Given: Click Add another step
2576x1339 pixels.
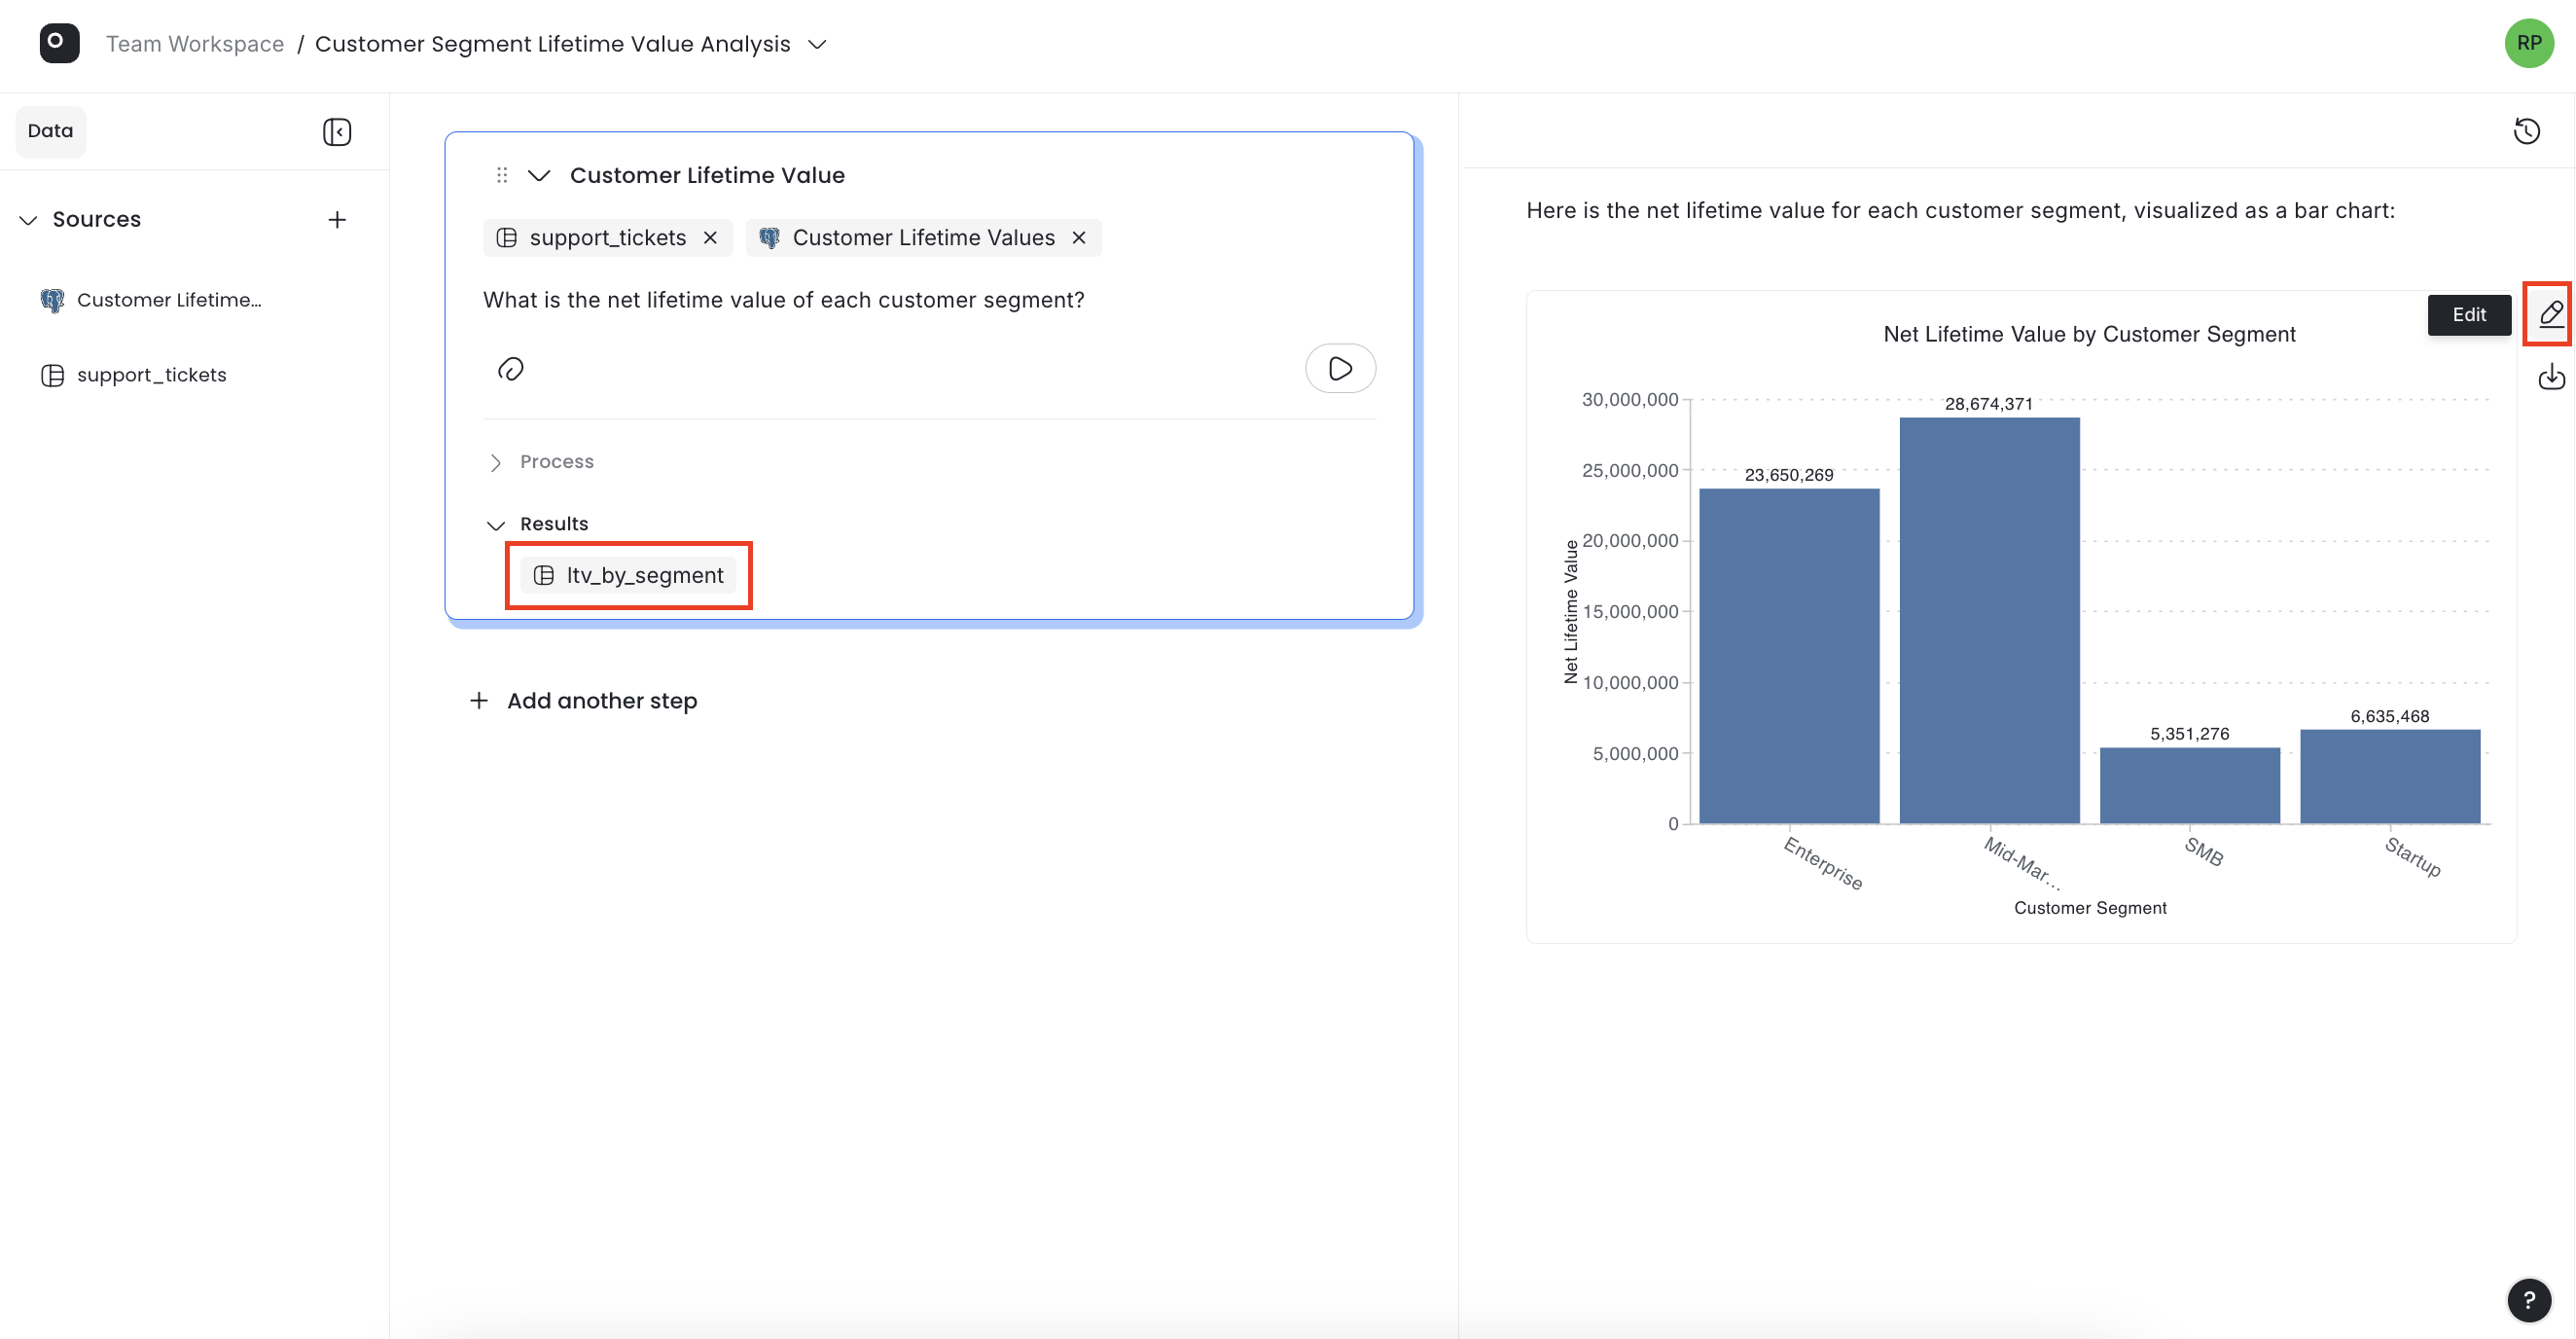Looking at the screenshot, I should [x=583, y=701].
